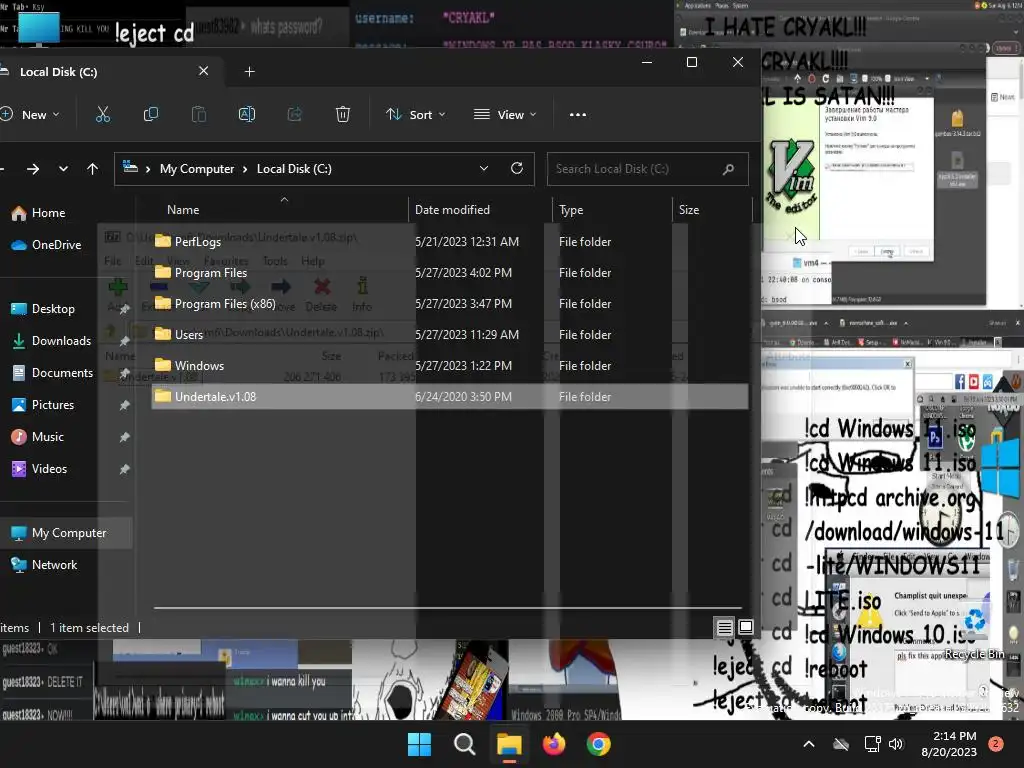The image size is (1024, 768).
Task: Sort by the Name column header
Action: [183, 210]
